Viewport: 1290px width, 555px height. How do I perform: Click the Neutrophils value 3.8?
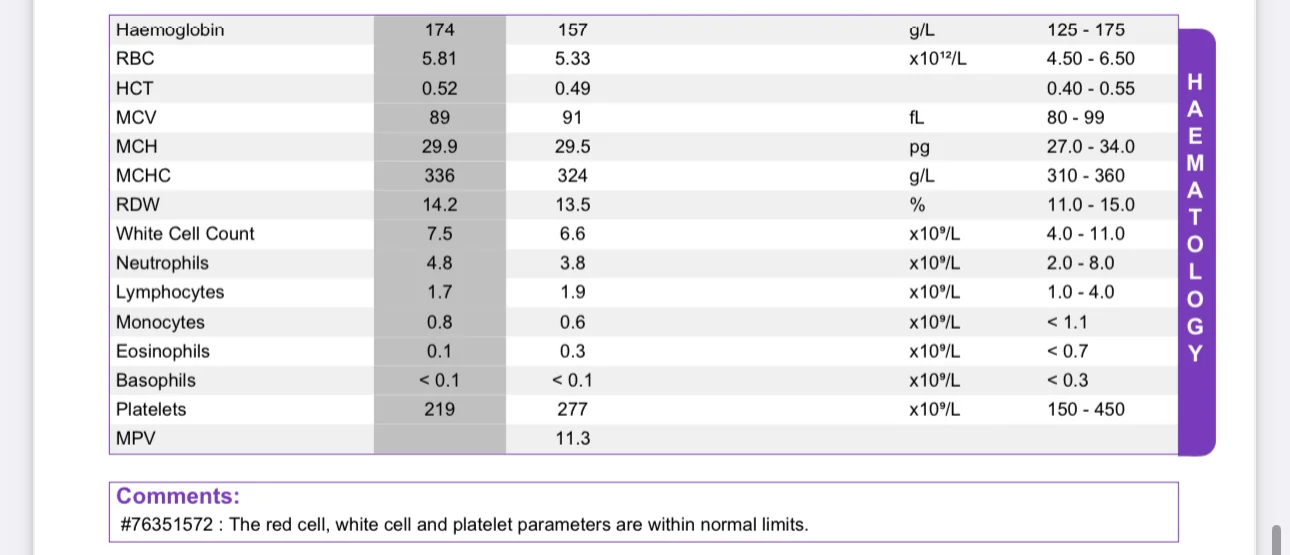point(572,263)
